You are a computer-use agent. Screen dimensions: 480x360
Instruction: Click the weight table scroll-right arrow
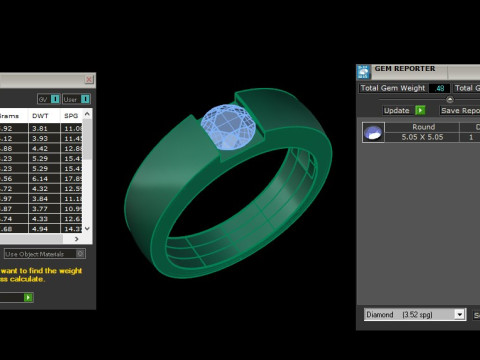pyautogui.click(x=77, y=239)
